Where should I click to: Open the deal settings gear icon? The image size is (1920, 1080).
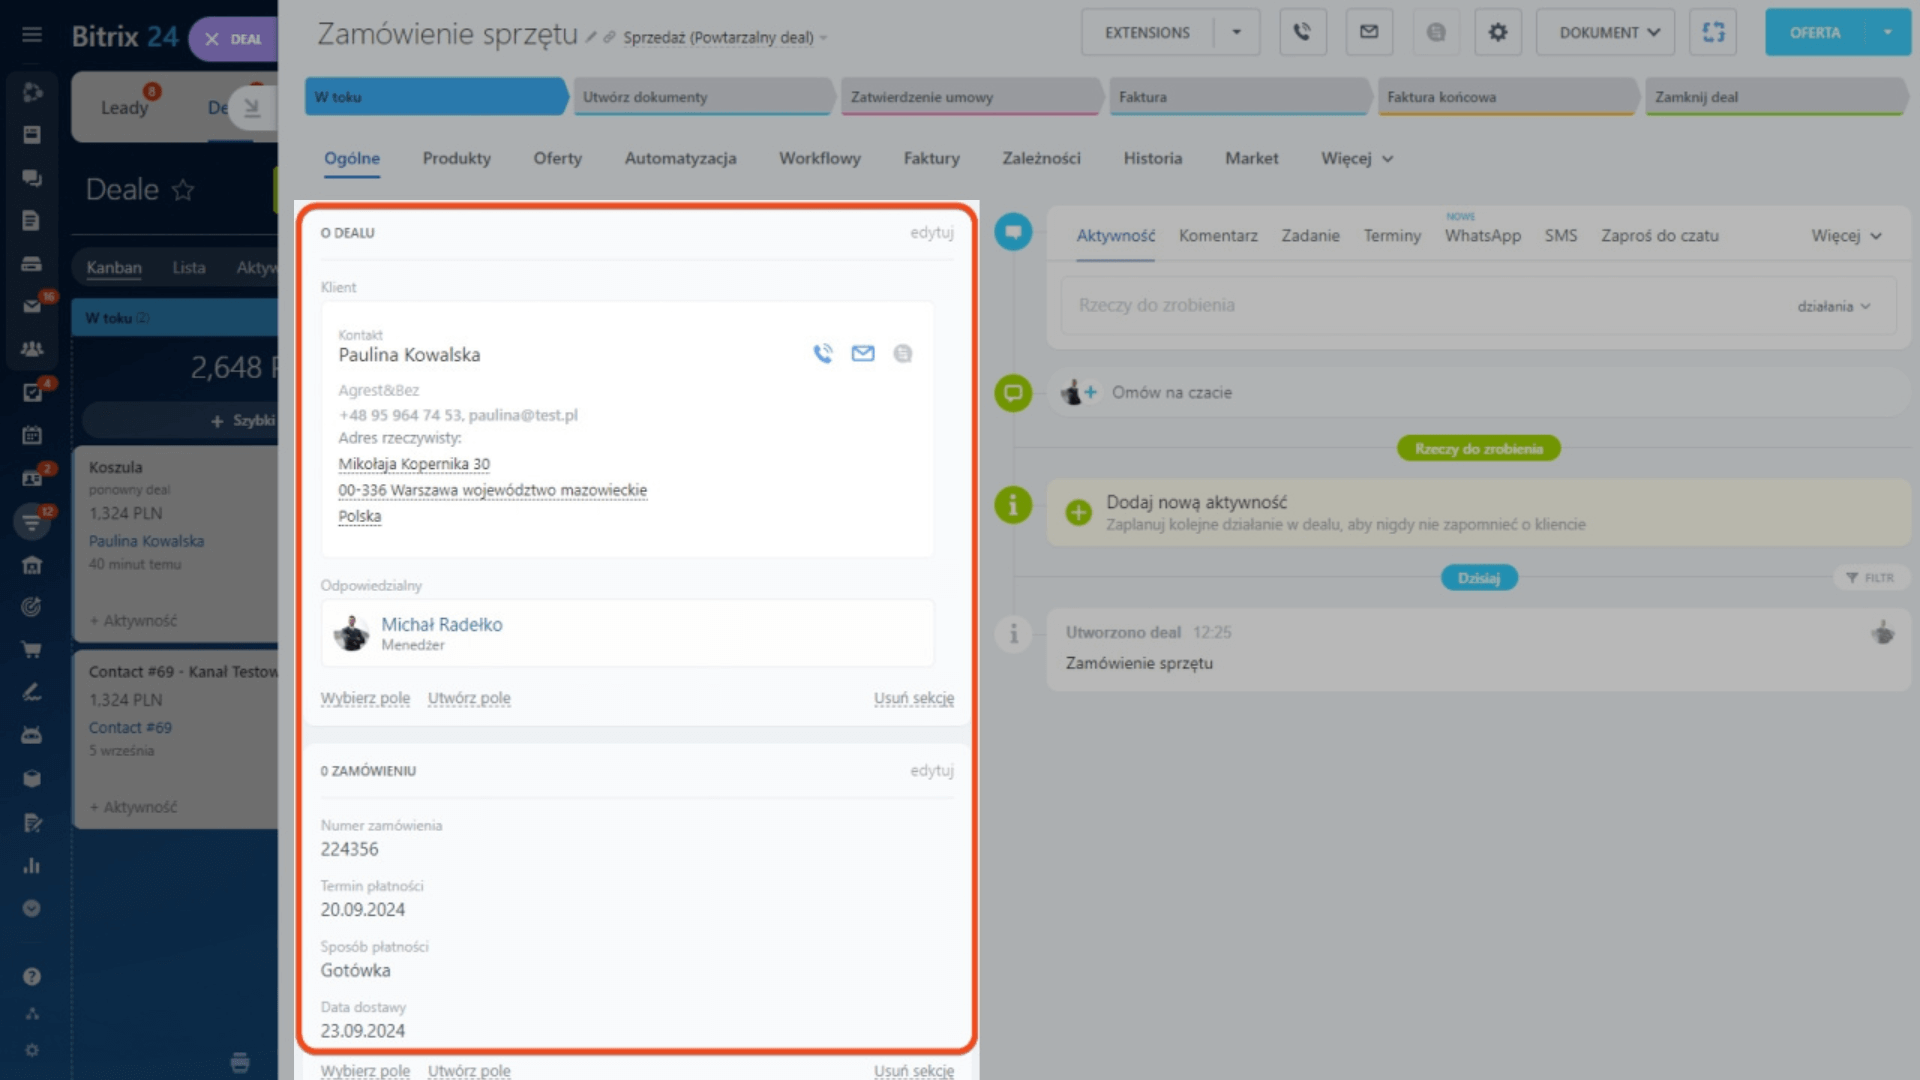tap(1497, 33)
